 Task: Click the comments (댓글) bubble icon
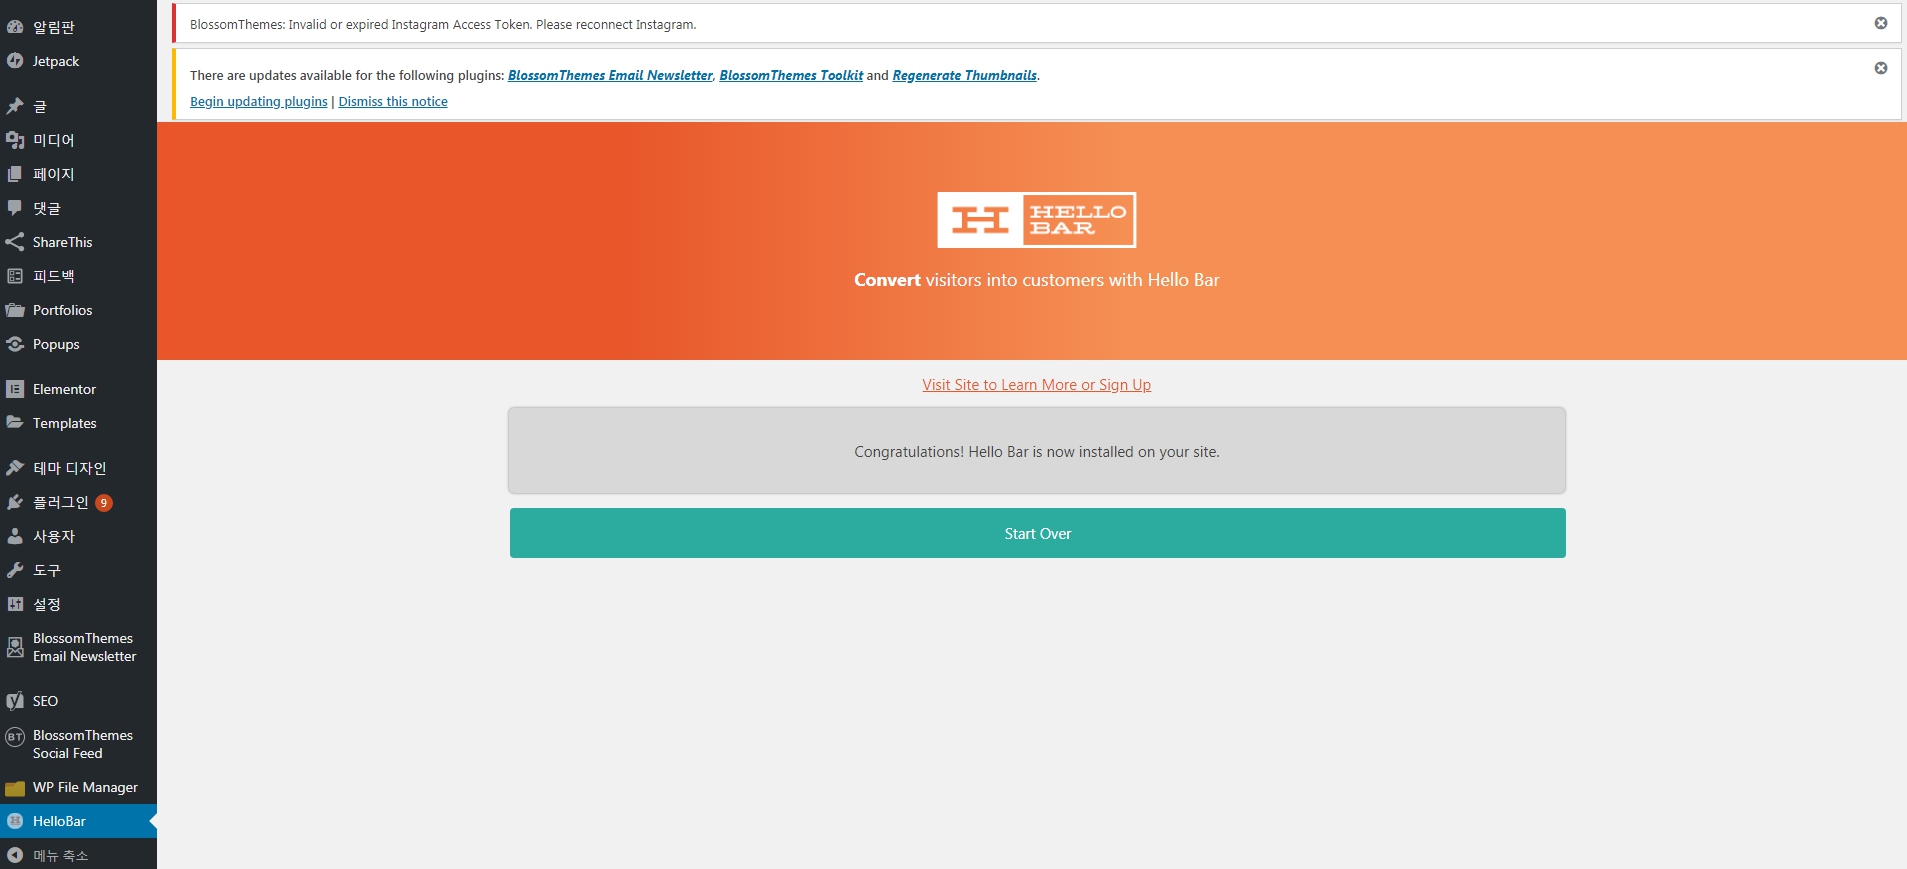15,208
